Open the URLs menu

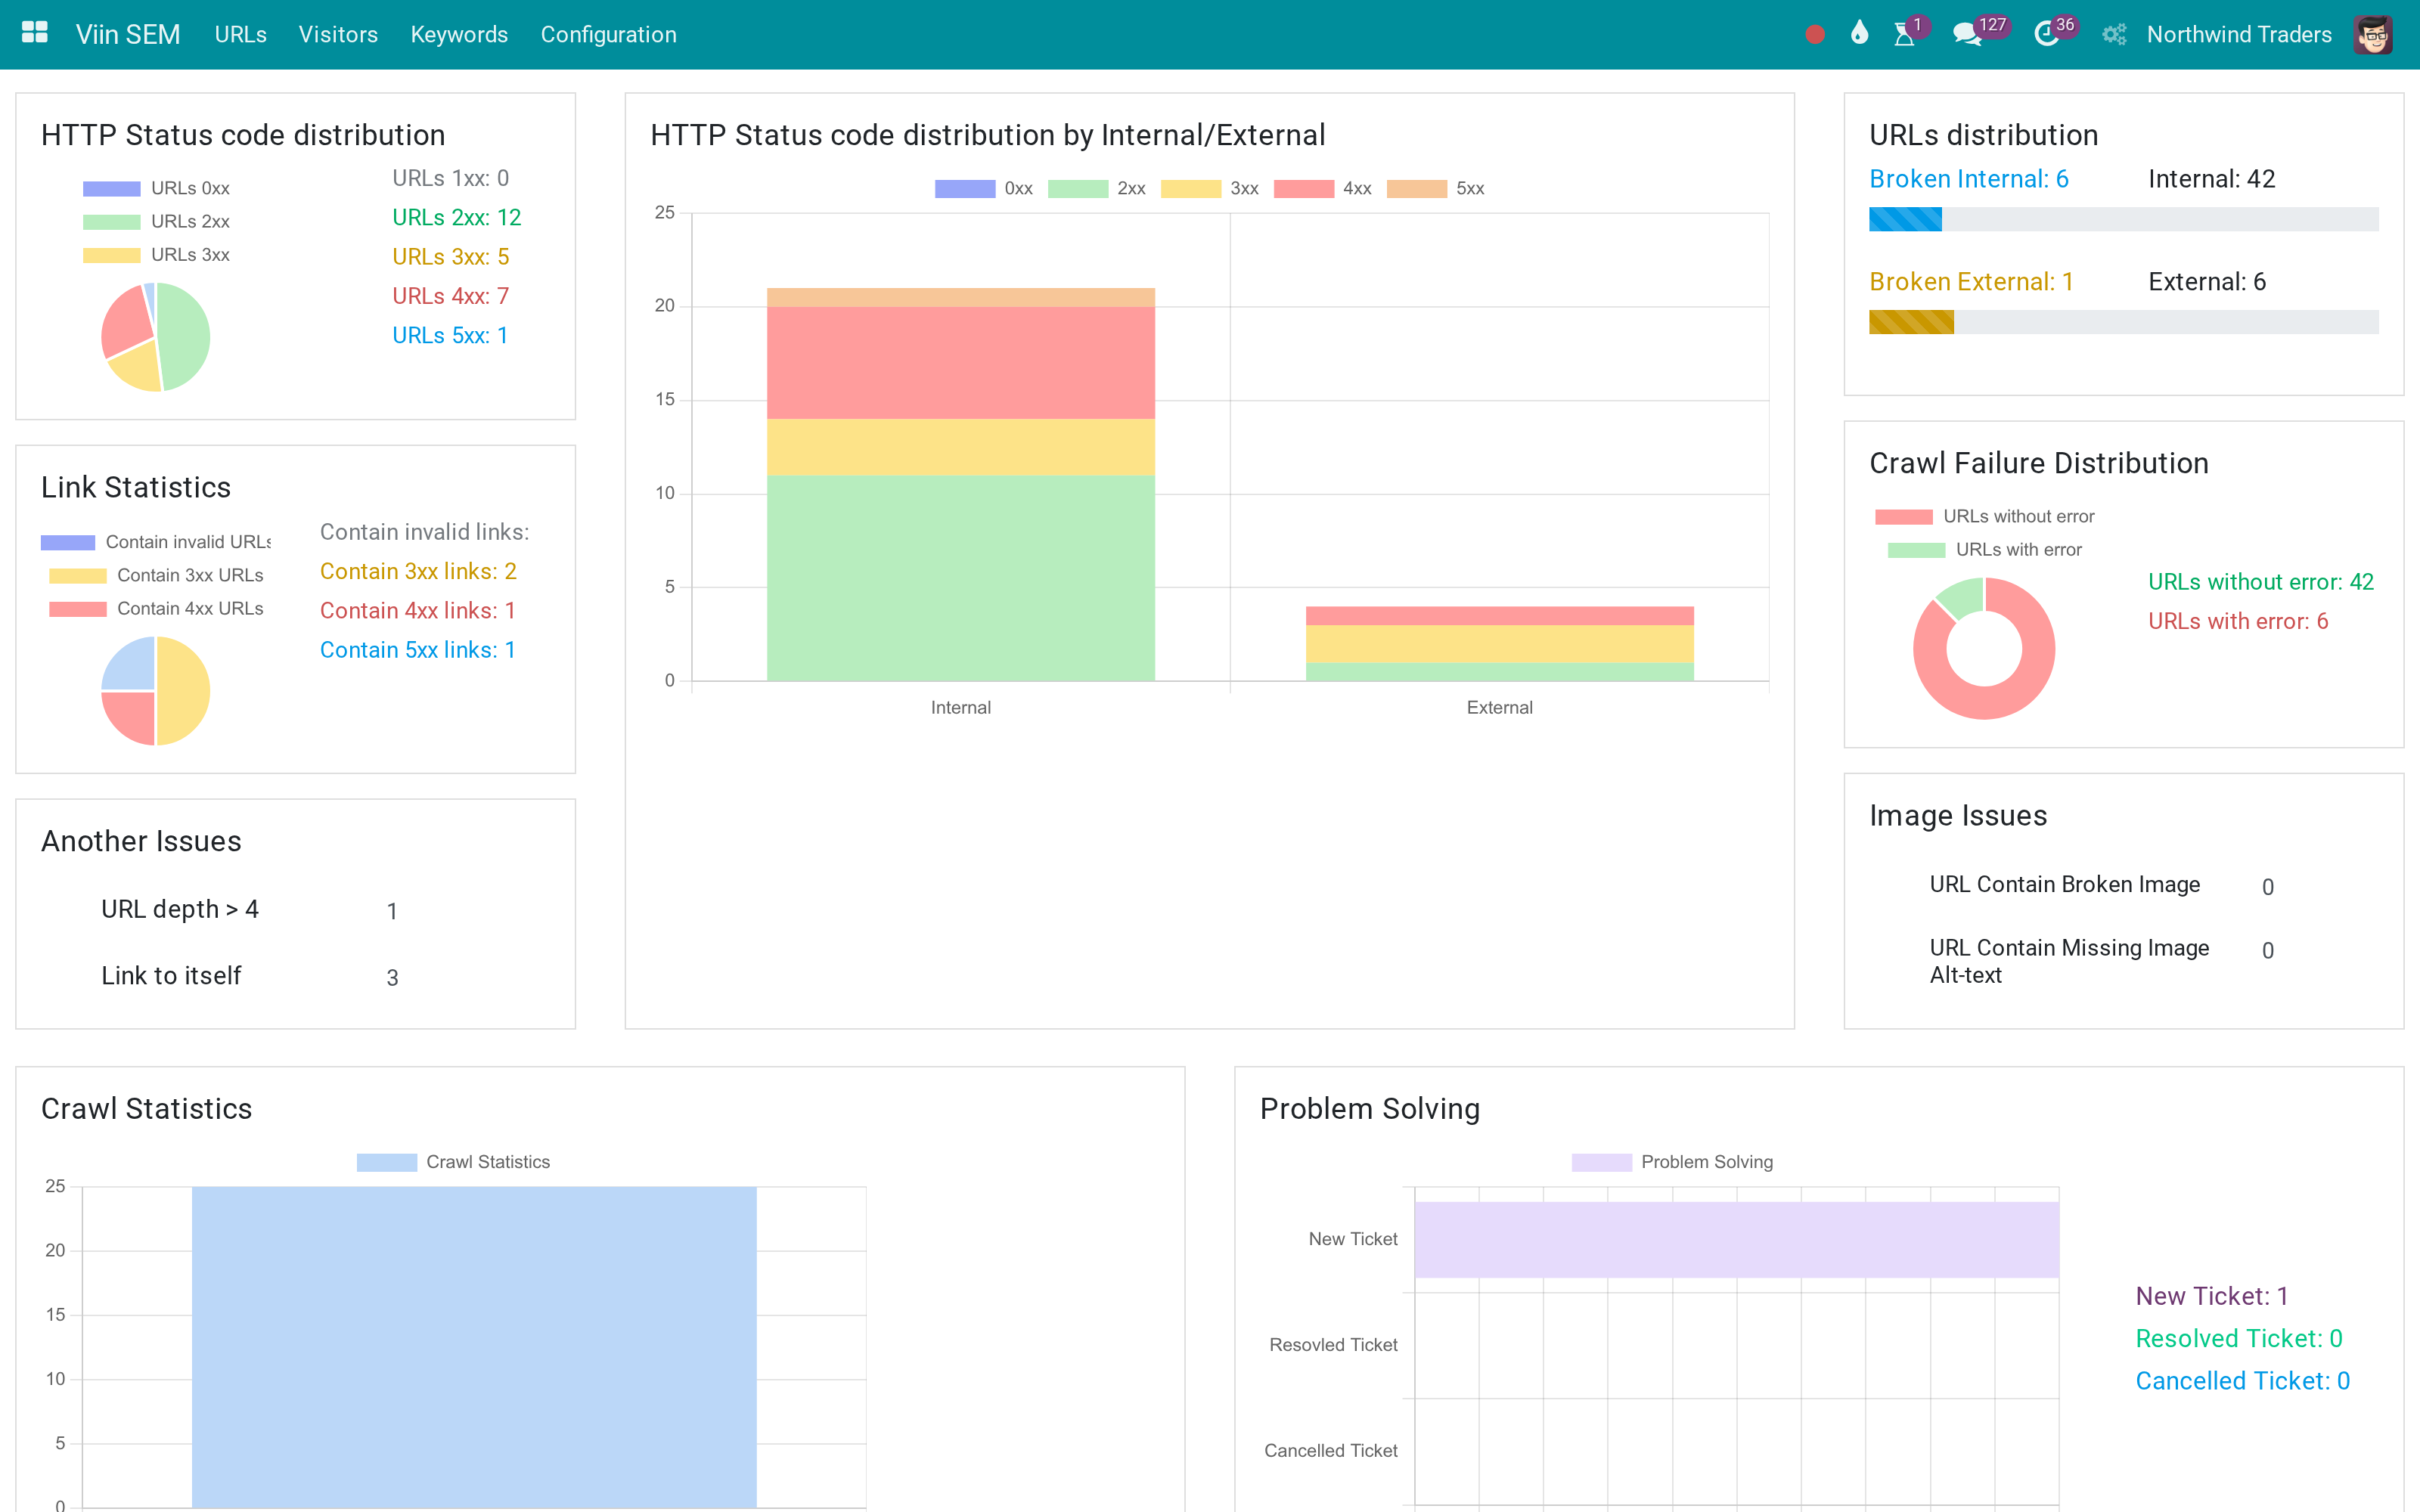pos(240,34)
